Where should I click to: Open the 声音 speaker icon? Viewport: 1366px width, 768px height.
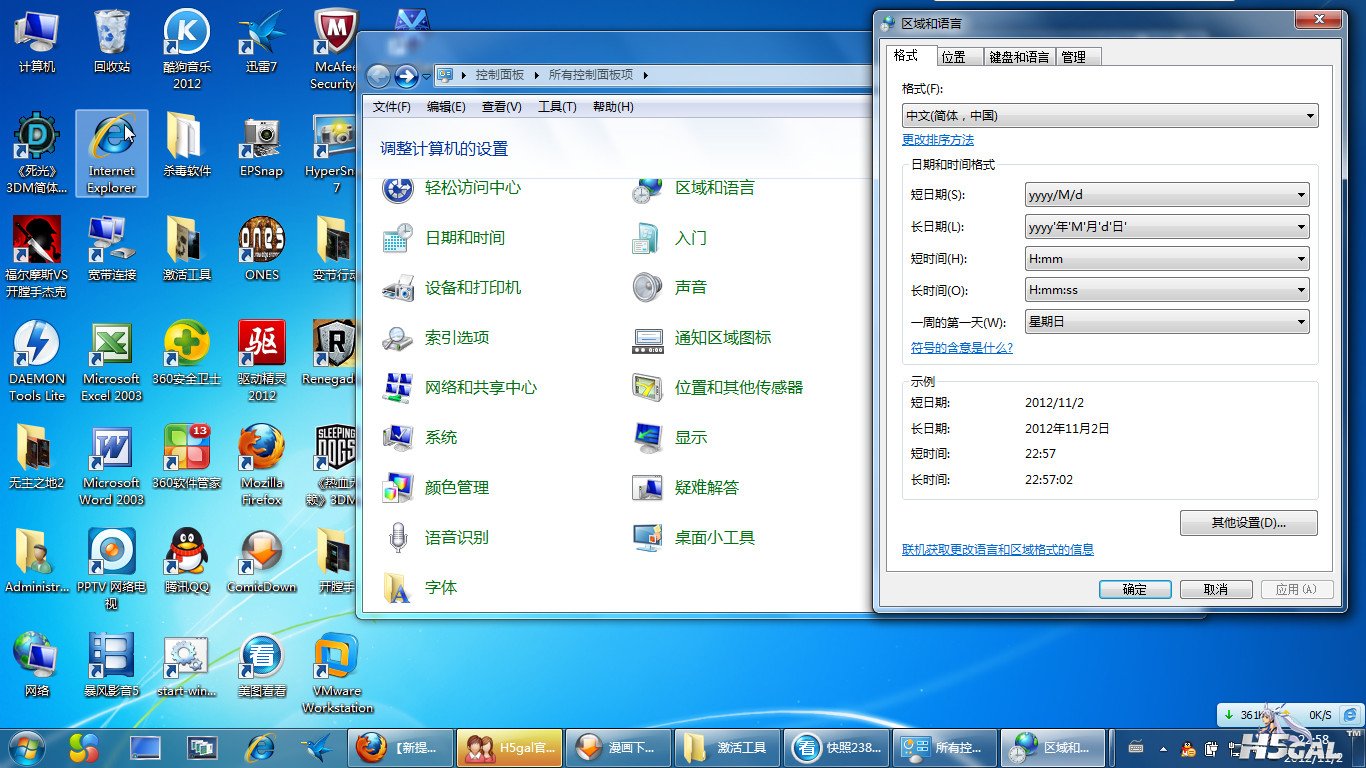tap(647, 288)
